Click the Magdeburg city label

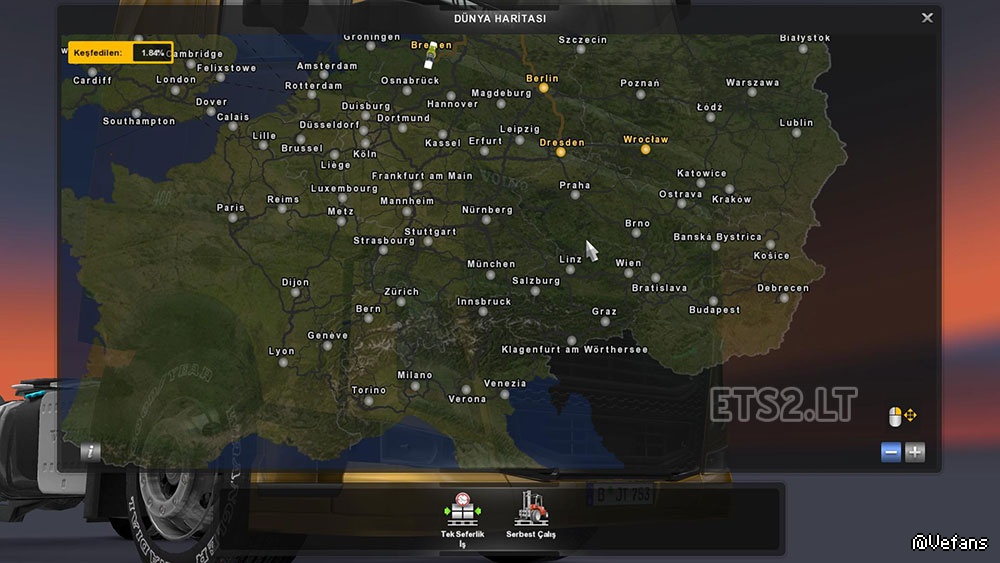tap(501, 93)
